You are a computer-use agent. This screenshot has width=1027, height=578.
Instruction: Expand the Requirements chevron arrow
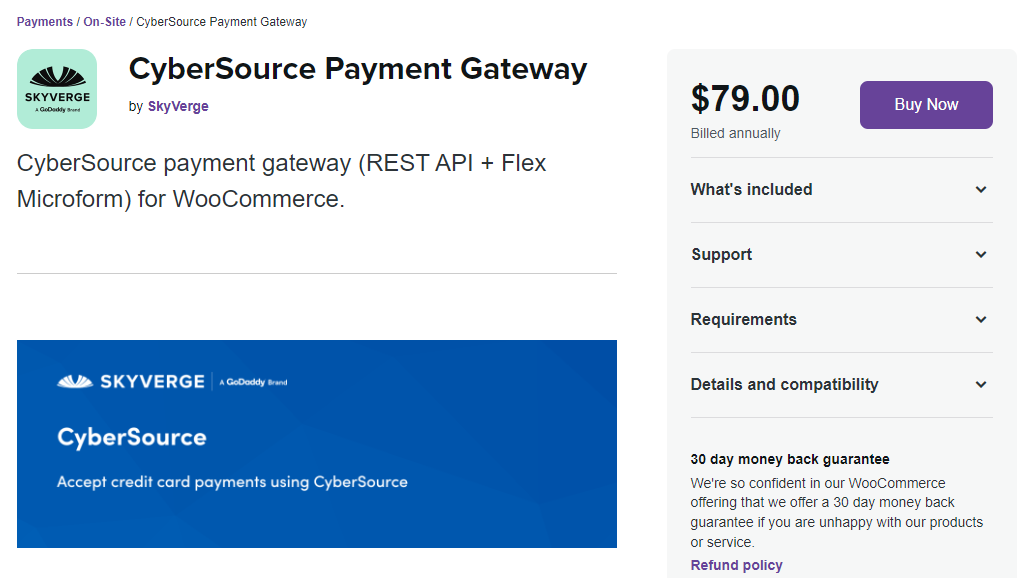pyautogui.click(x=981, y=320)
